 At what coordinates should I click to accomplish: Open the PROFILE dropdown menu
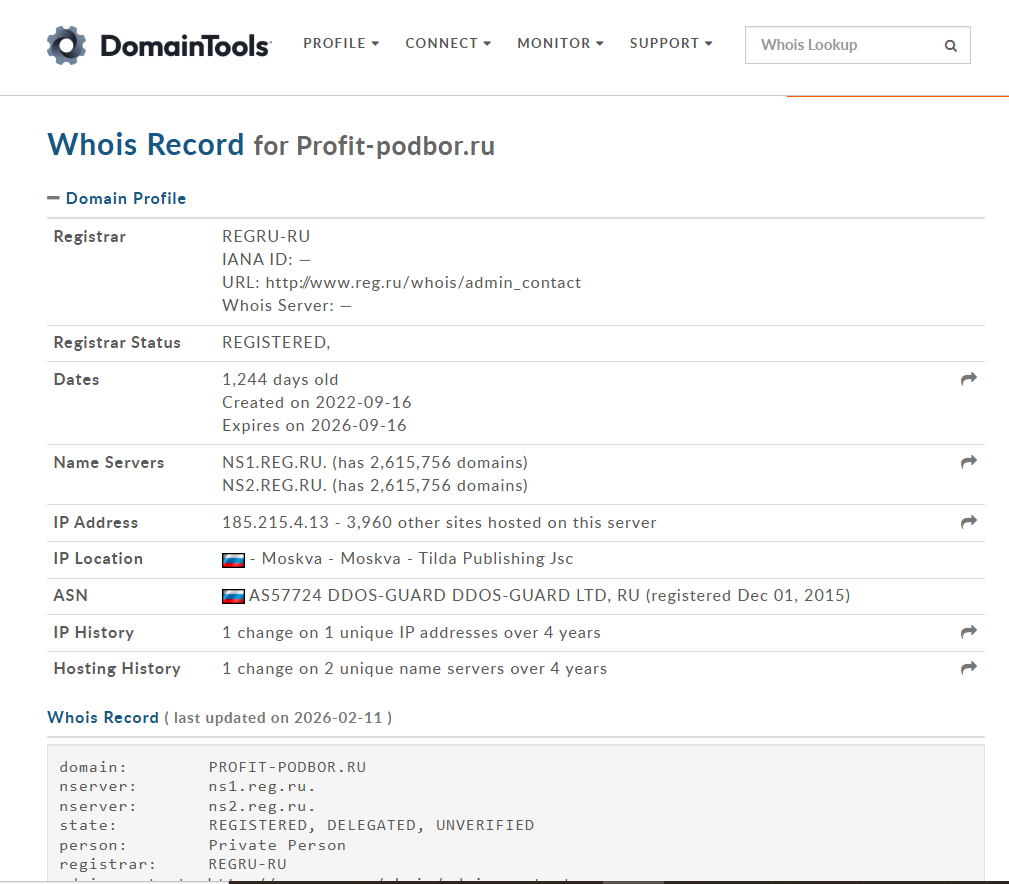341,44
